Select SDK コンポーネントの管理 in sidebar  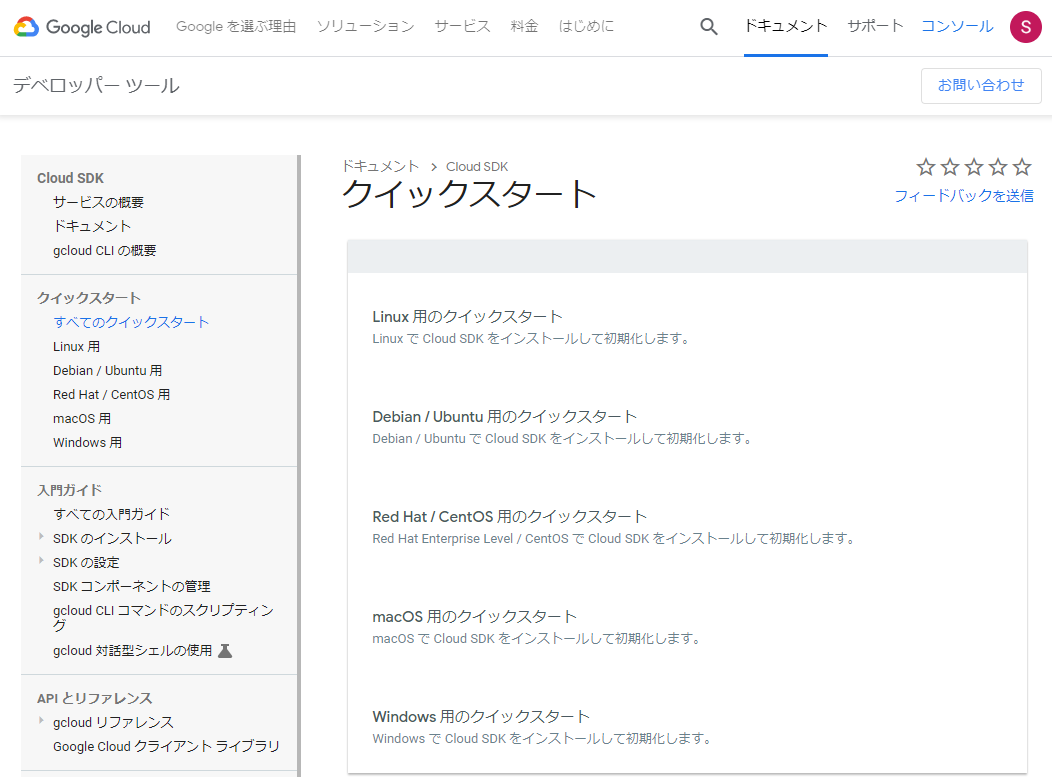tap(132, 586)
